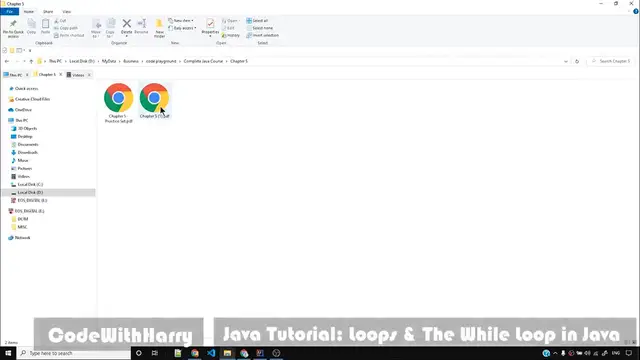640x360 pixels.
Task: Select Chapter 5 - Practice Set.pdf file
Action: (119, 103)
